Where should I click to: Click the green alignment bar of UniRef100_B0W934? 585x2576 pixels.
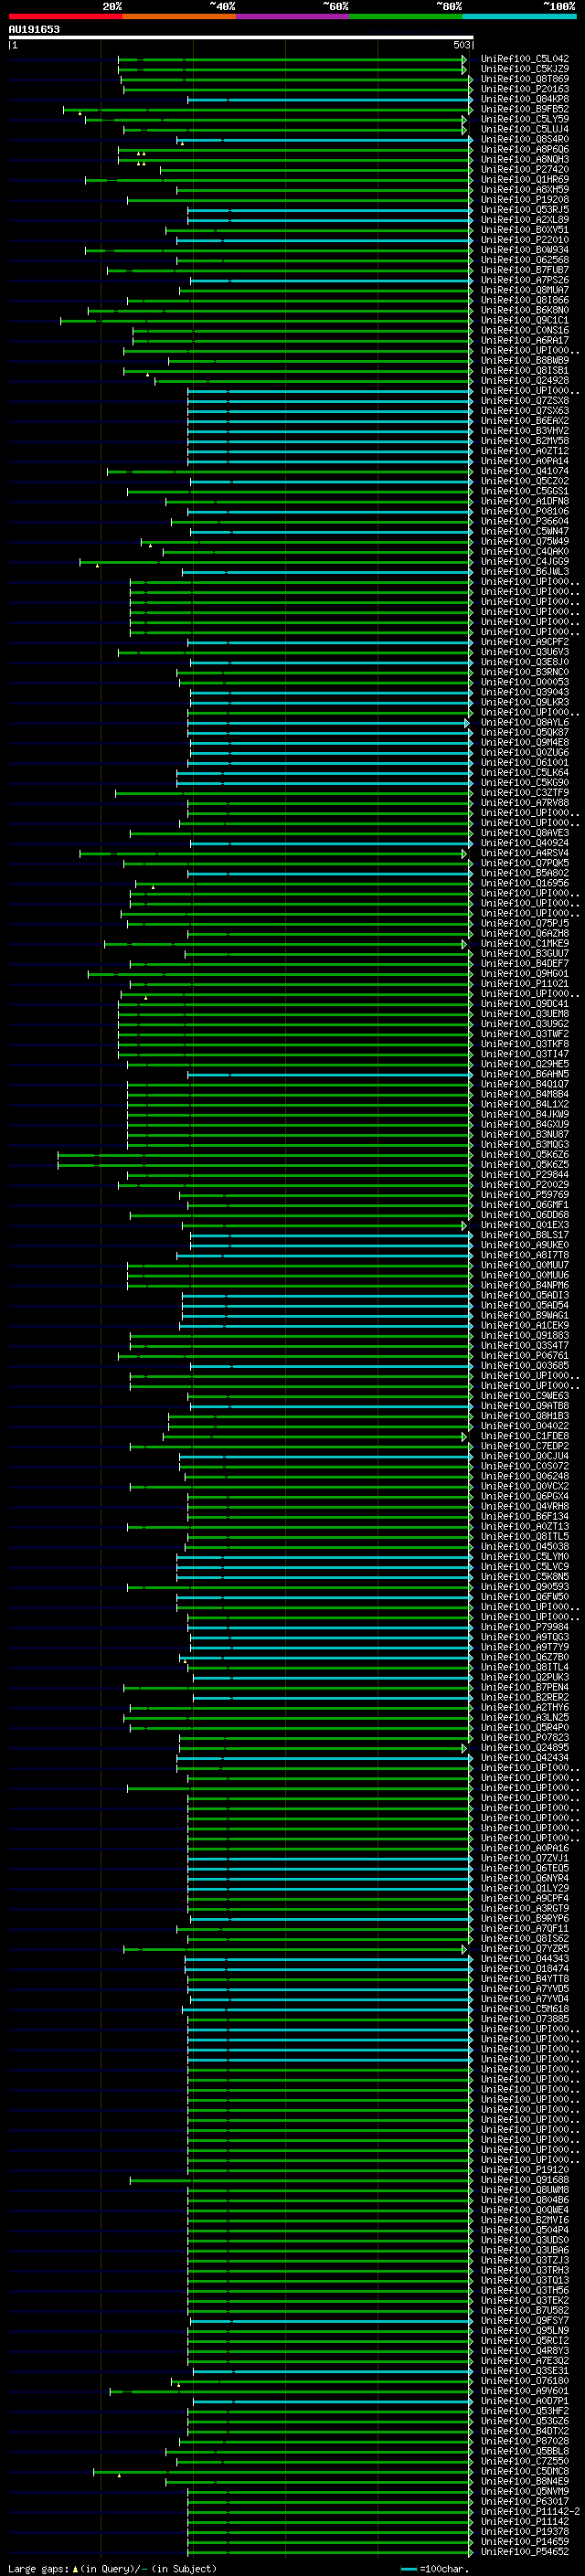pyautogui.click(x=279, y=250)
